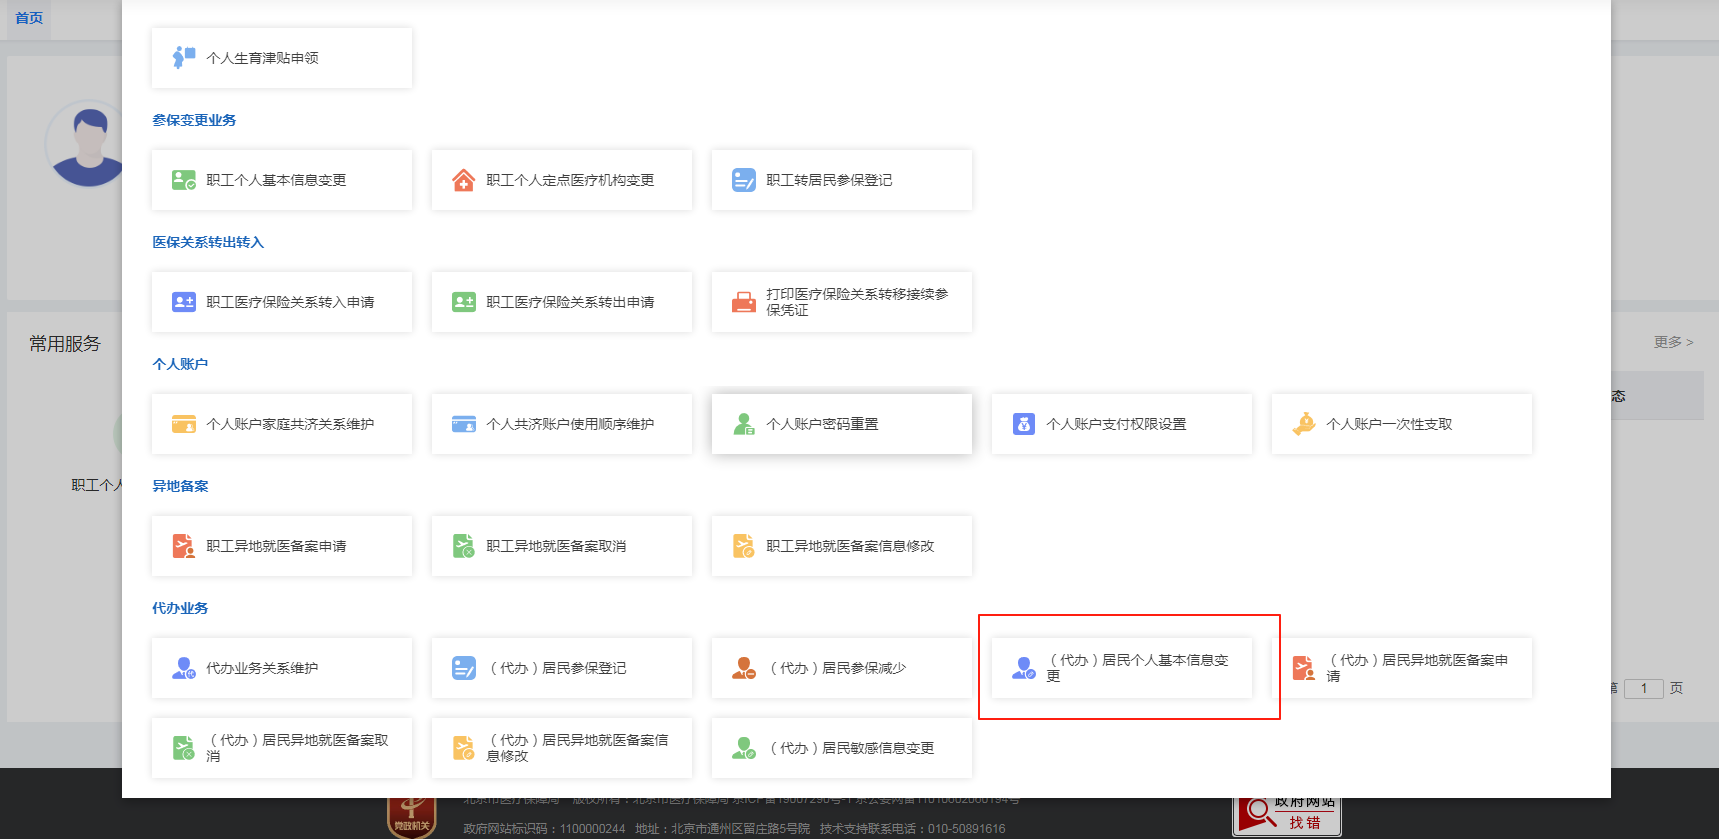Click the （代办）居民参保减少 icon
The image size is (1719, 839).
(744, 667)
